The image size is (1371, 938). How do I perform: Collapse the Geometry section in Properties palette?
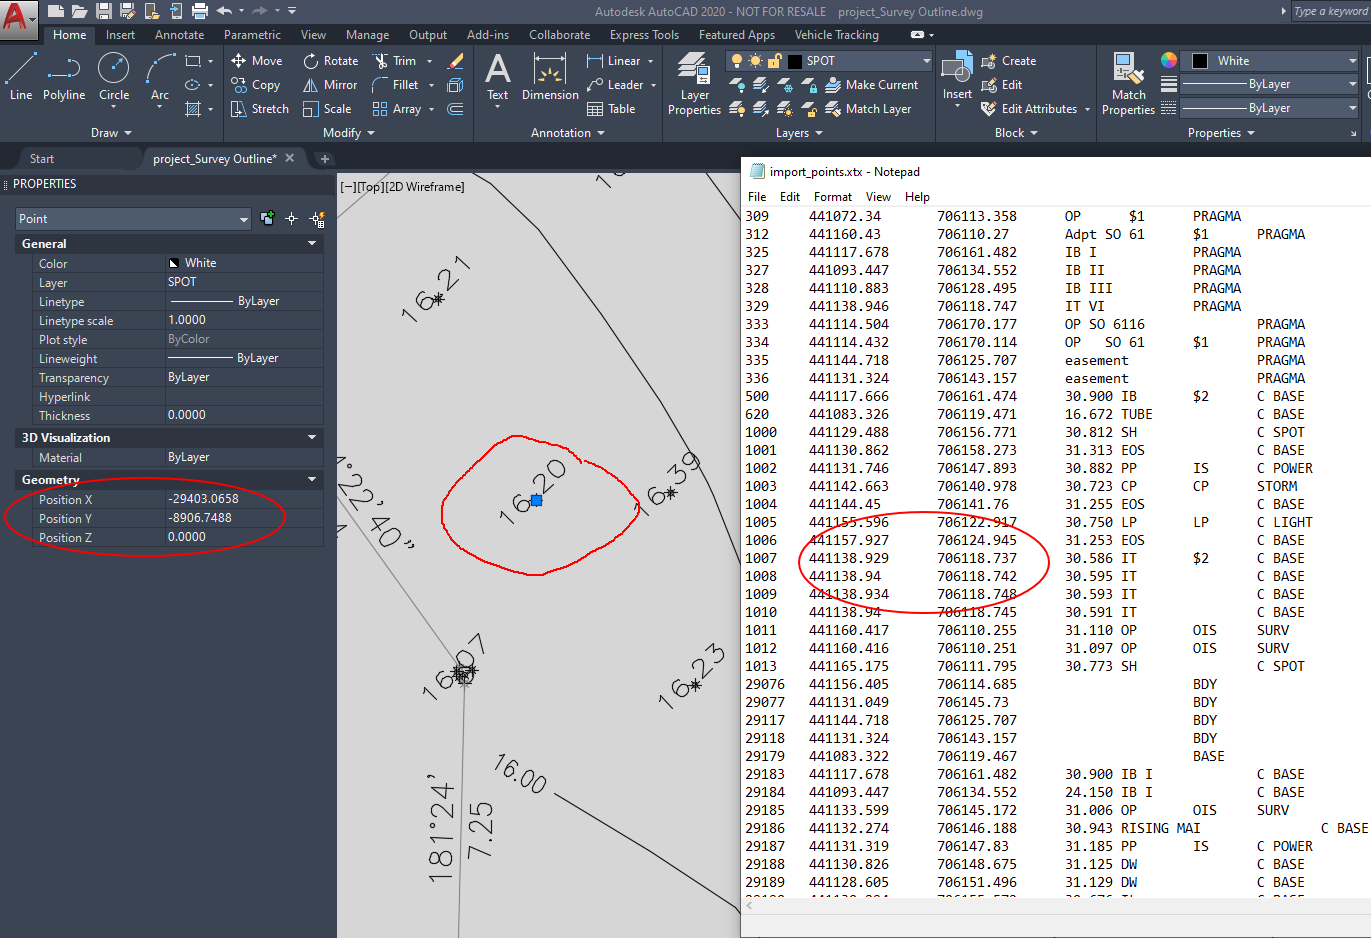(312, 479)
